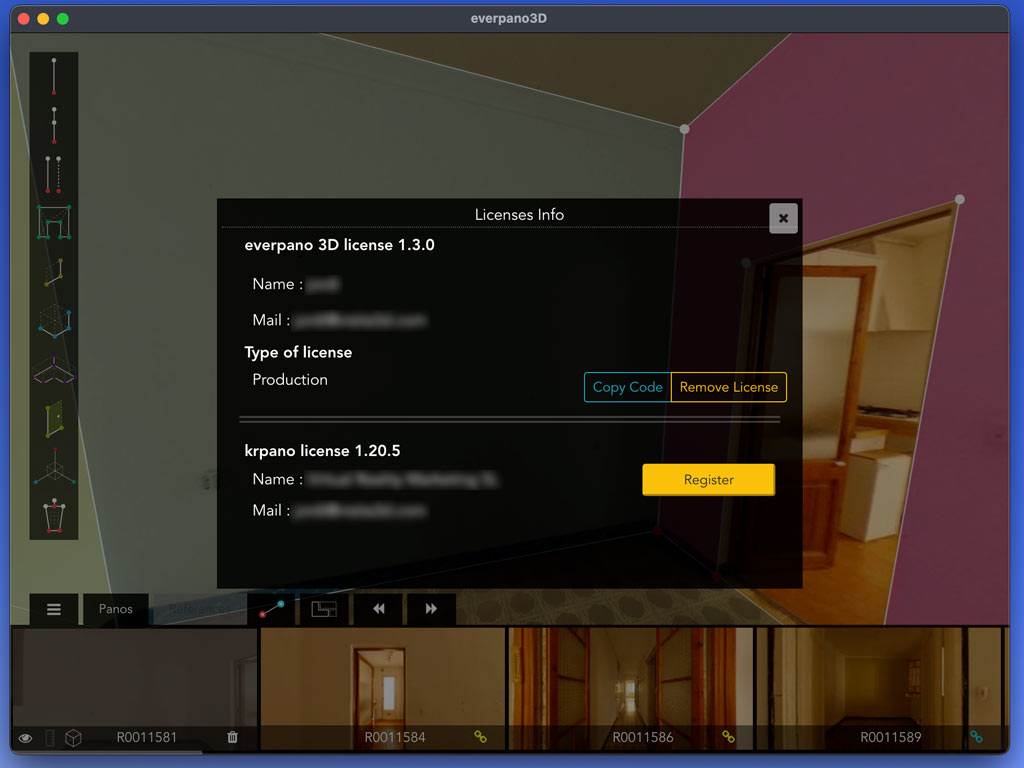Click the Register button
1024x768 pixels.
[708, 480]
